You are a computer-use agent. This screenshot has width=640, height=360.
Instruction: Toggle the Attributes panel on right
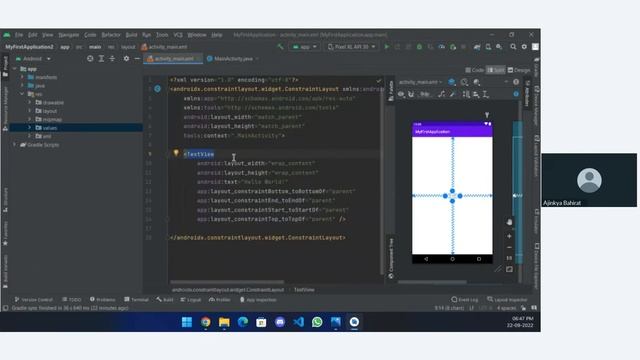[527, 94]
